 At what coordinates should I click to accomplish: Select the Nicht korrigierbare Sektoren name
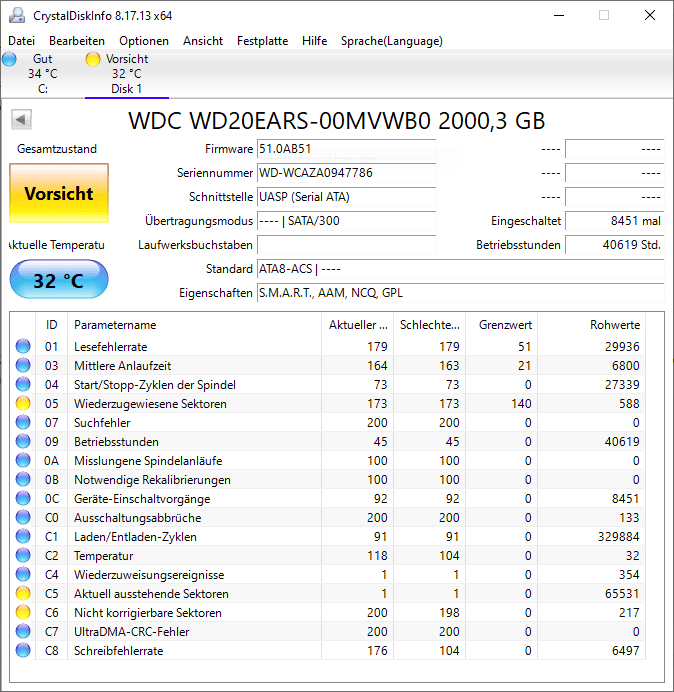click(x=147, y=613)
